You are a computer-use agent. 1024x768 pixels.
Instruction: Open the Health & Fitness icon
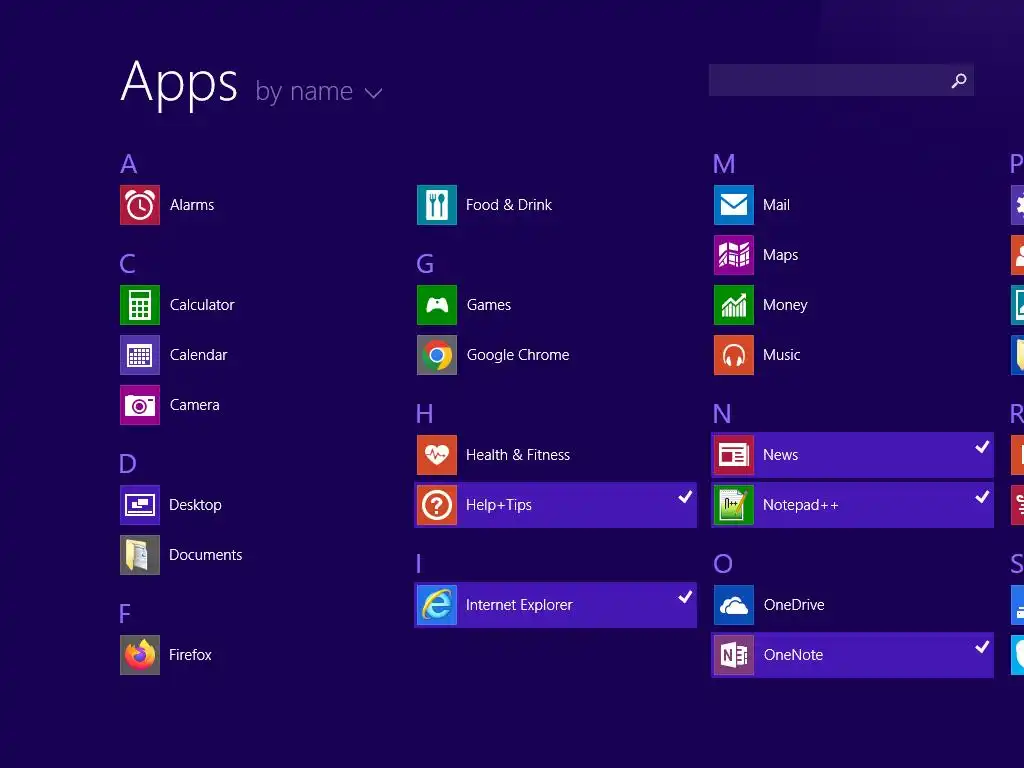437,455
